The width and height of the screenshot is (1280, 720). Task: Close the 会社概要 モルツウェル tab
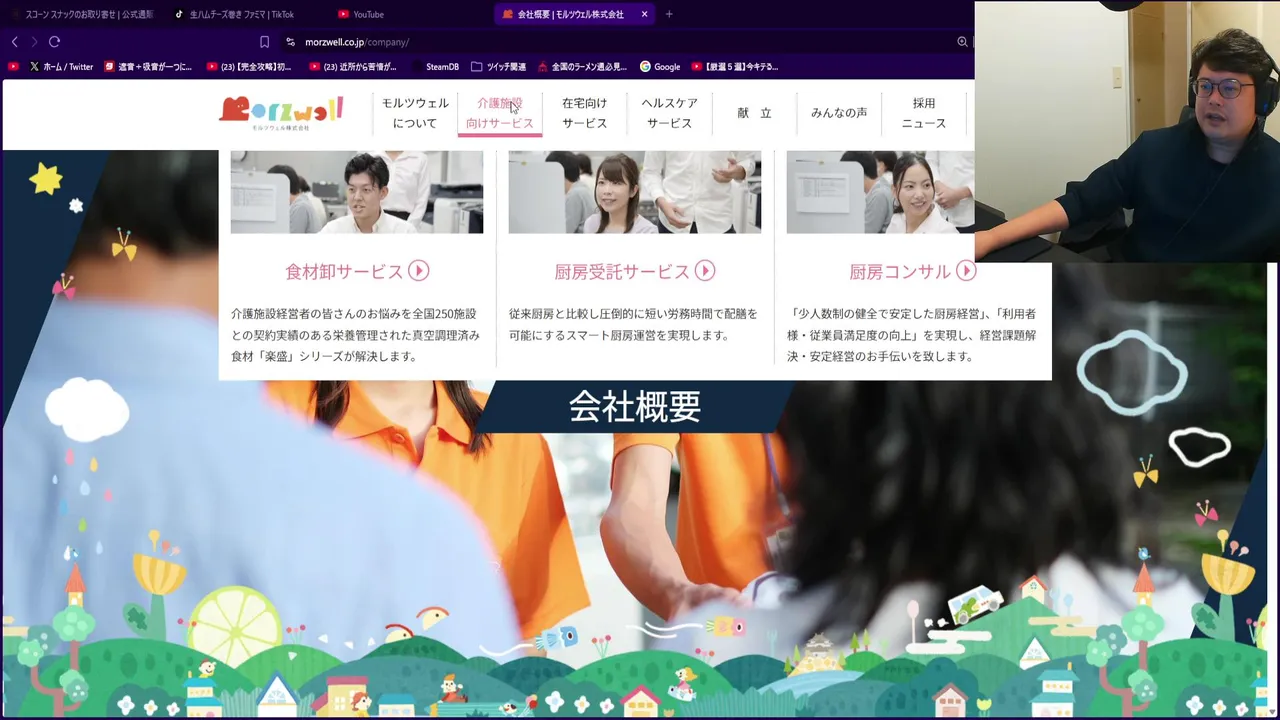(644, 14)
